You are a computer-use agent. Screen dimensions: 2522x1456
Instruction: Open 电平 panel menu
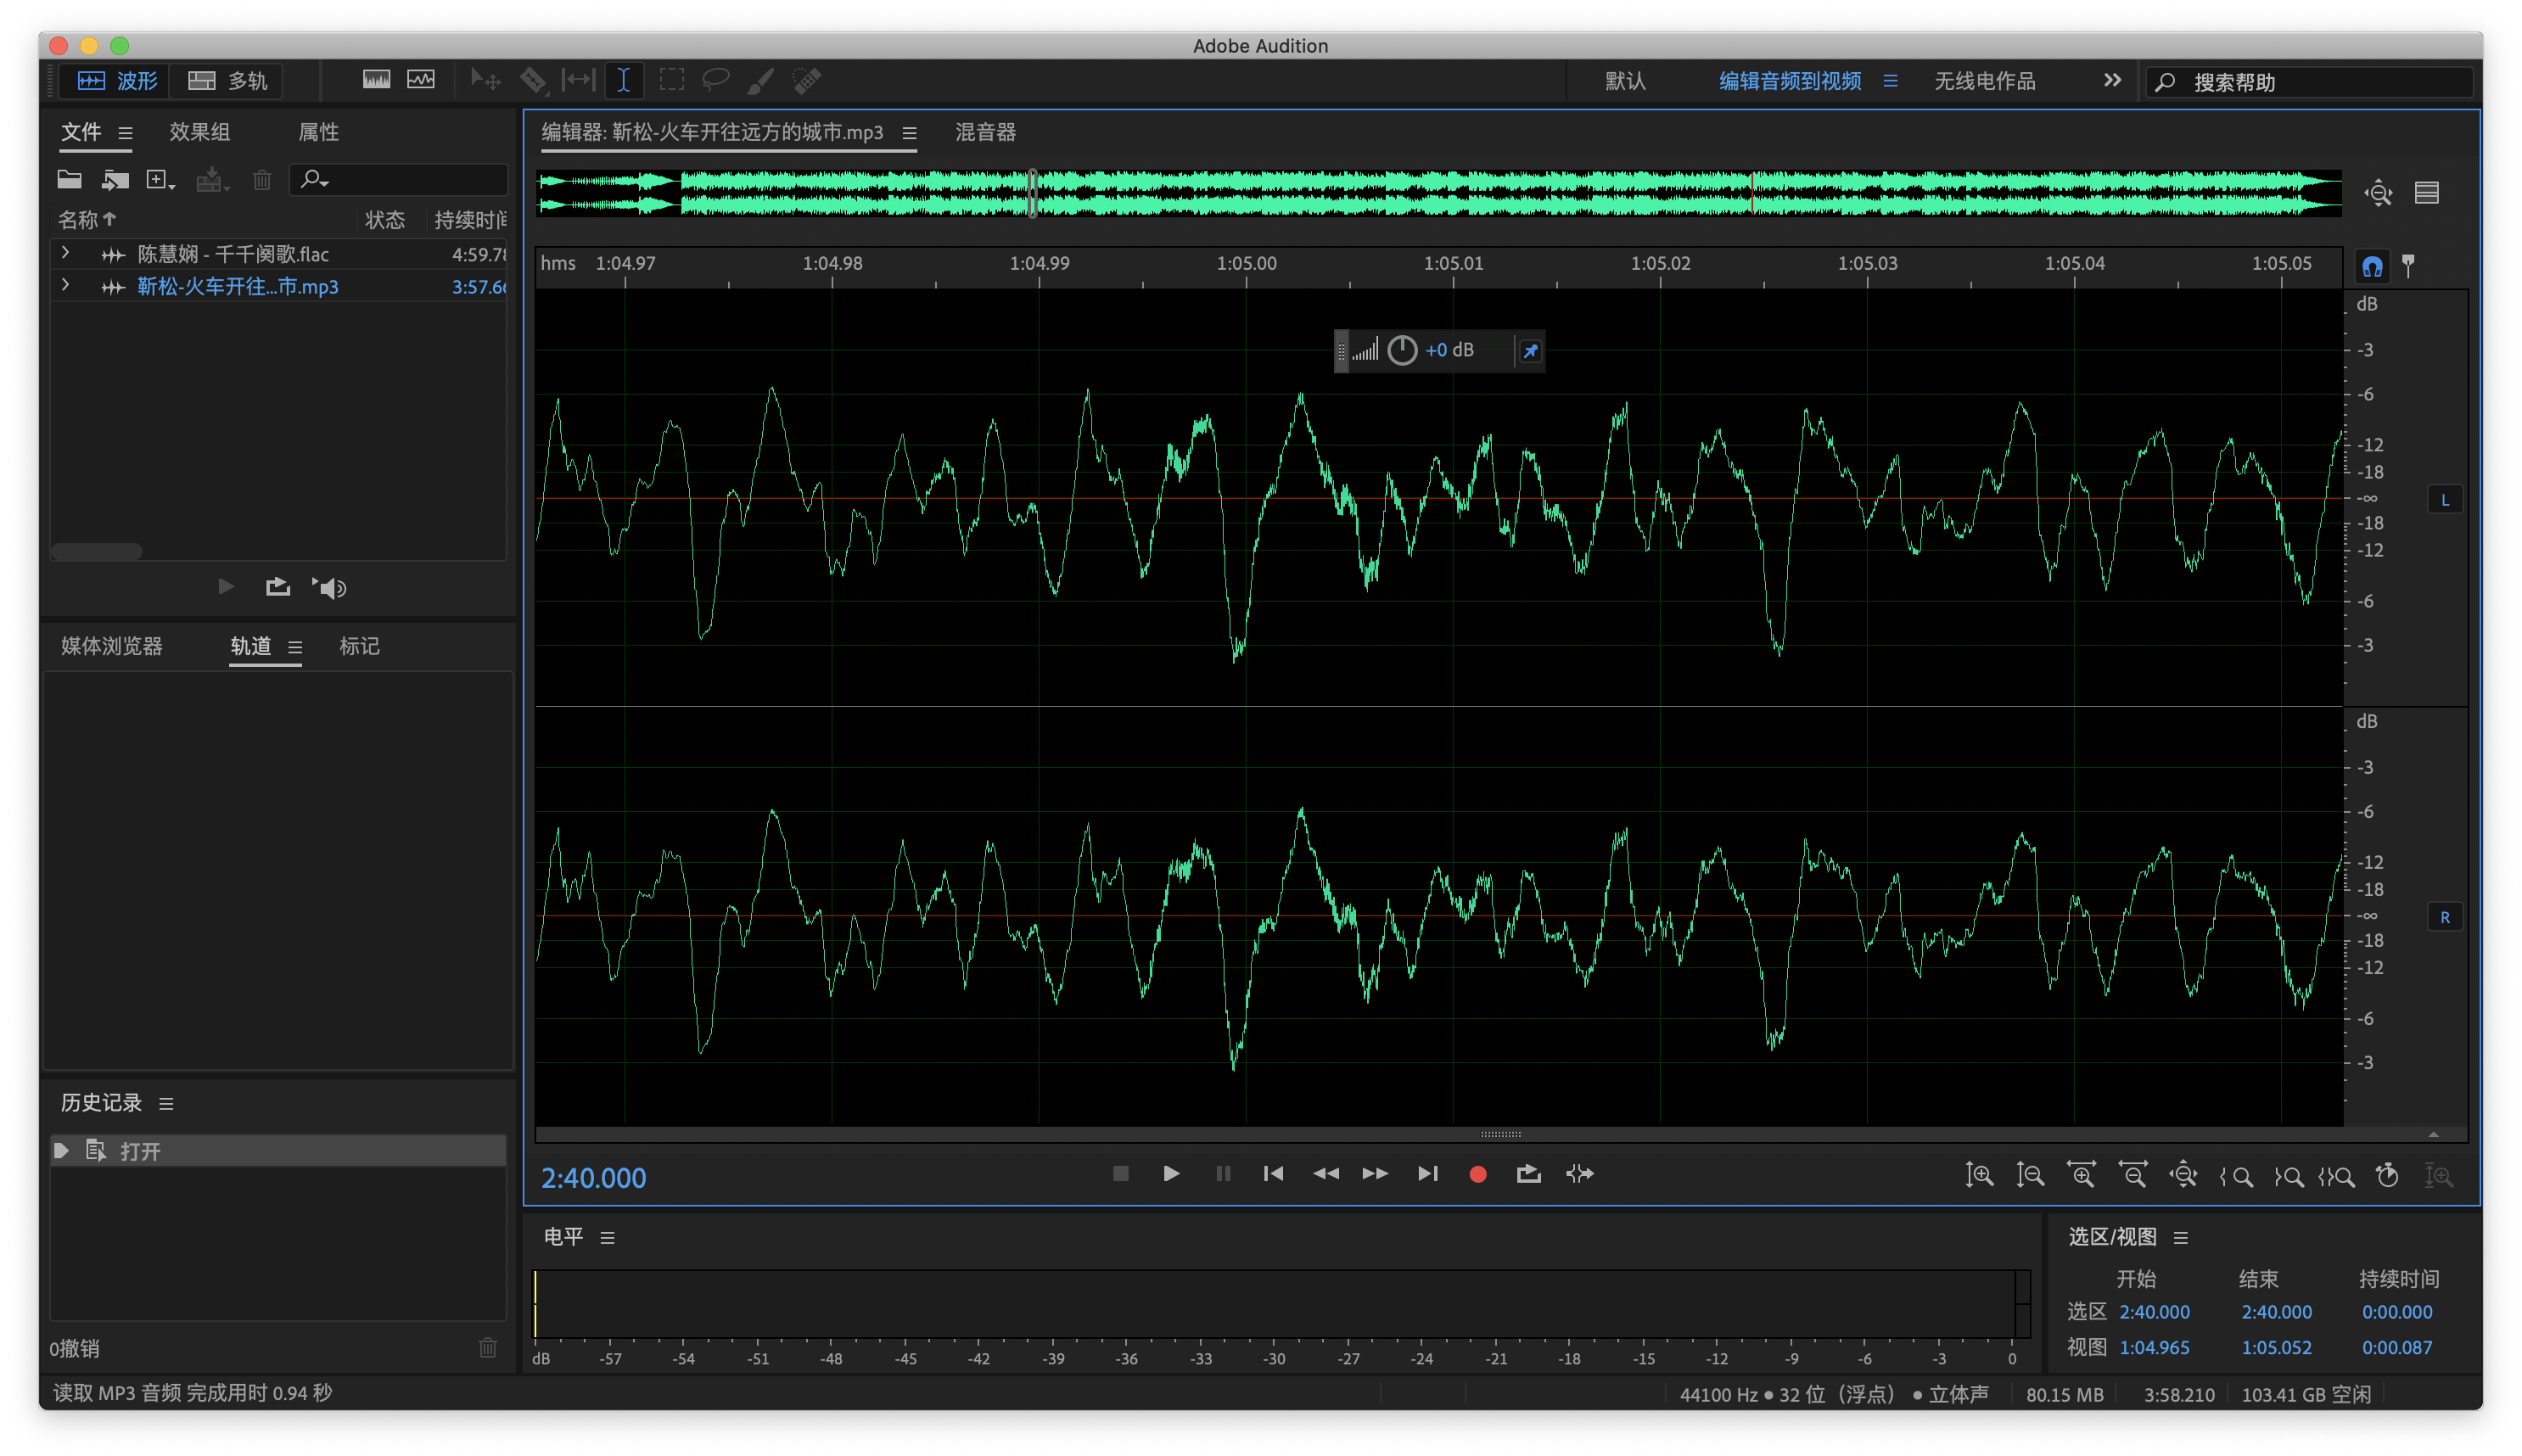607,1238
